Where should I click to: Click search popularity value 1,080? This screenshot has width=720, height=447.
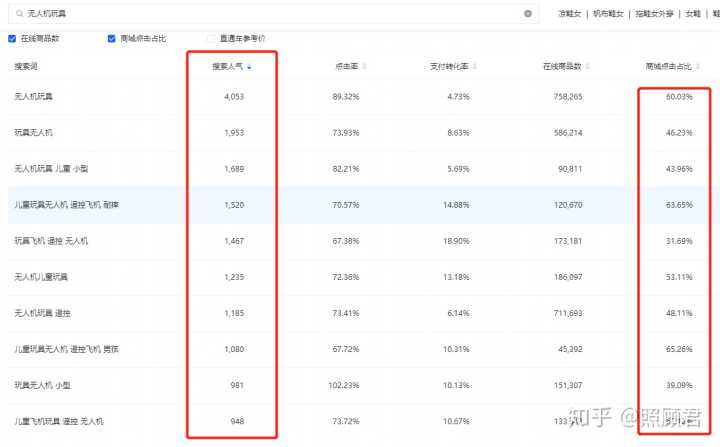(x=234, y=349)
